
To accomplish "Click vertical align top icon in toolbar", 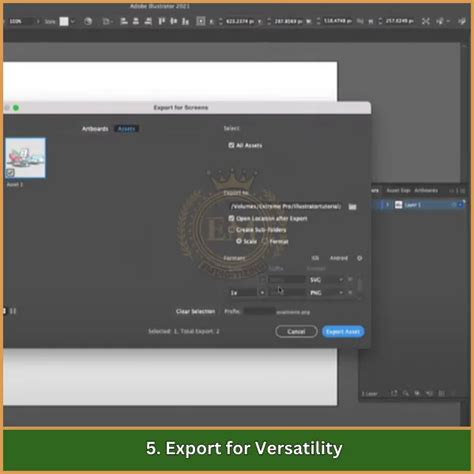I will coord(162,21).
